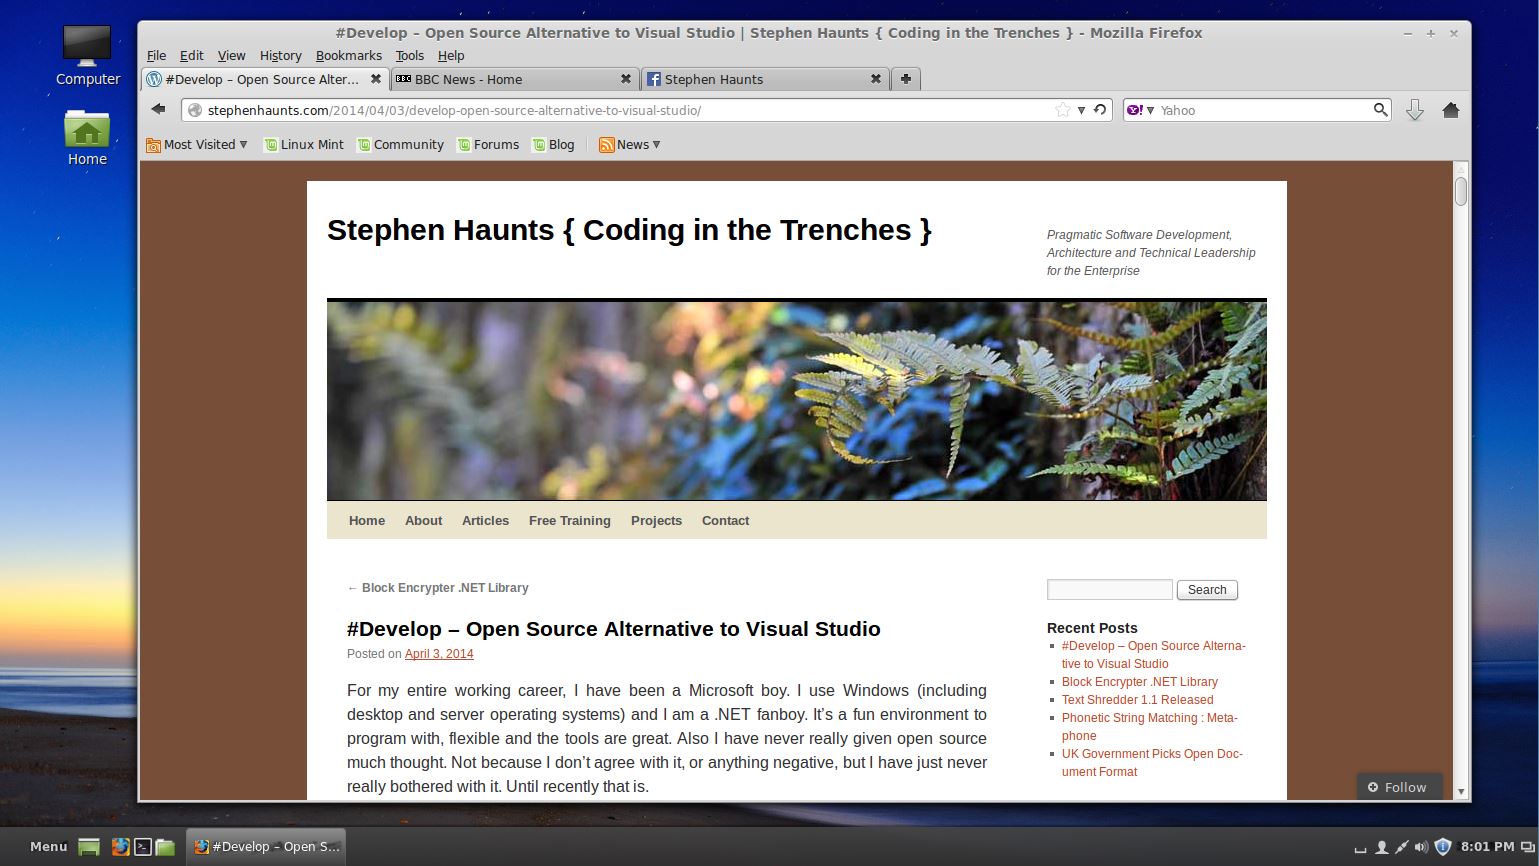Expand the Most Visited bookmarks dropdown
This screenshot has width=1539, height=866.
(x=197, y=144)
